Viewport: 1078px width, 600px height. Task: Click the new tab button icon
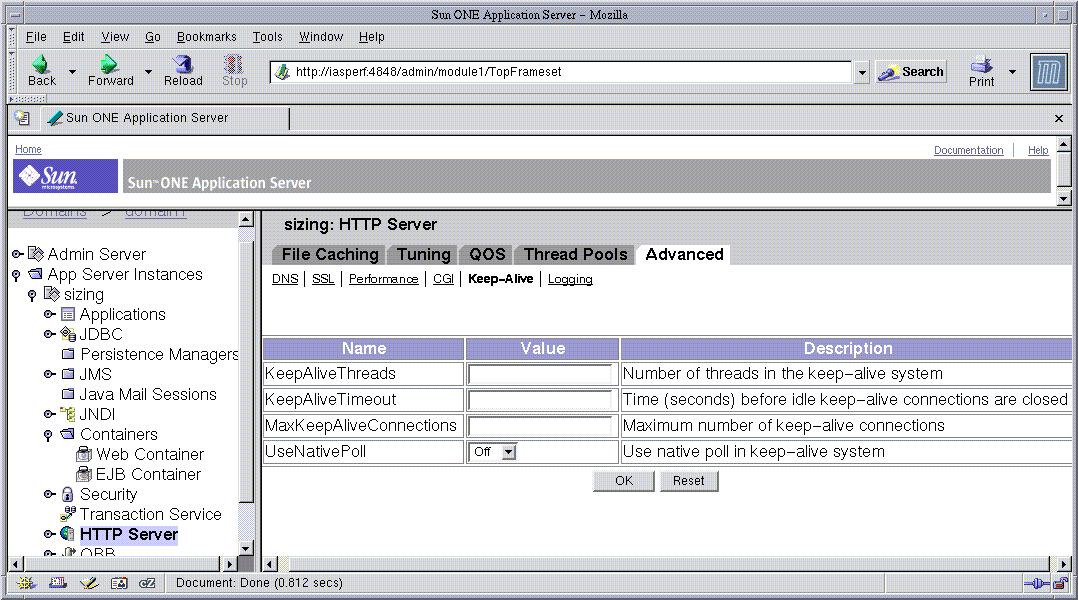22,118
